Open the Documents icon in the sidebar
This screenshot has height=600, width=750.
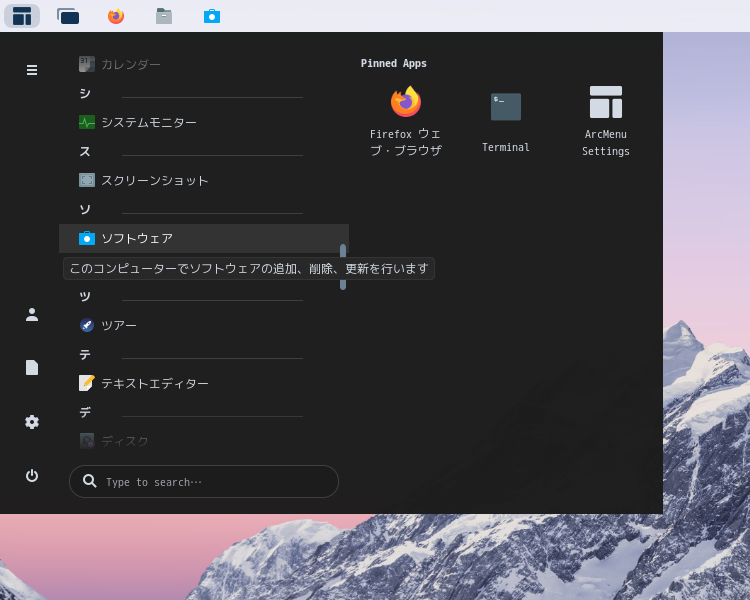32,368
